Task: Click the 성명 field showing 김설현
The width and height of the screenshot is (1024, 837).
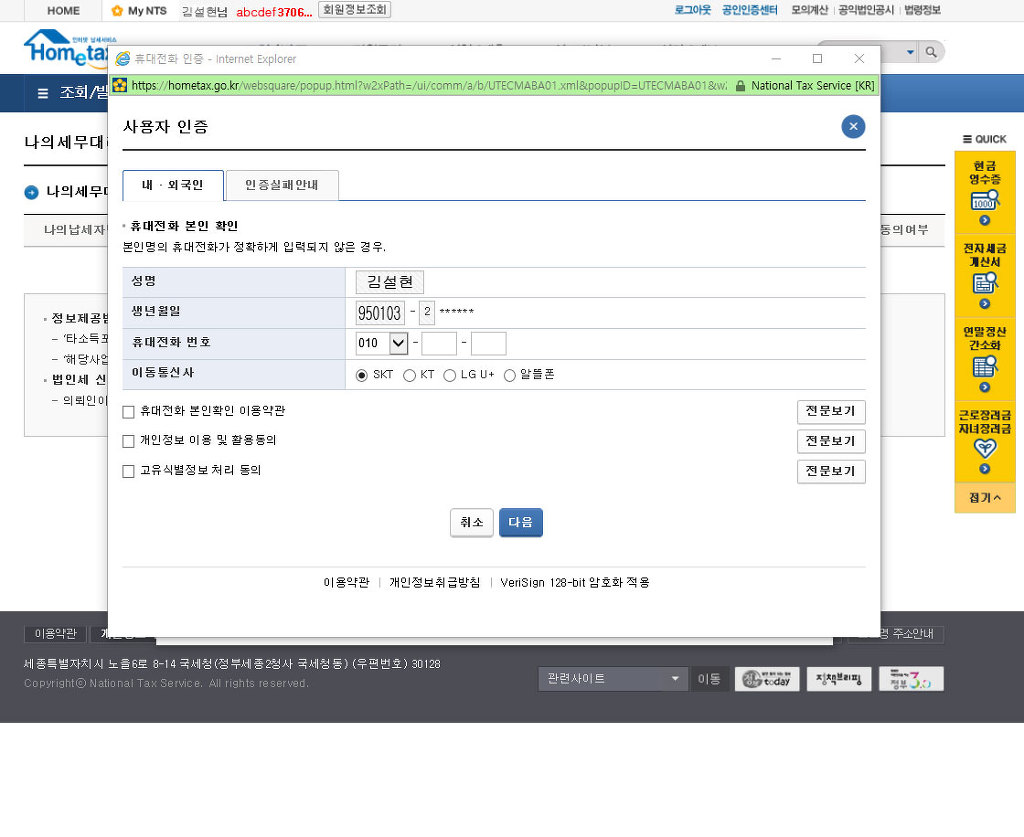Action: coord(390,282)
